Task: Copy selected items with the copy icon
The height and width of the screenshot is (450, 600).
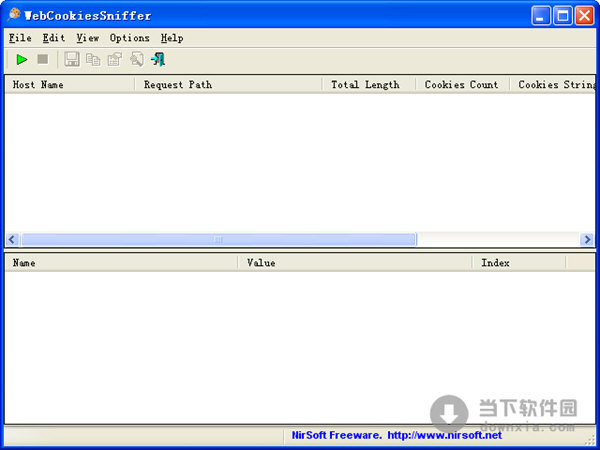Action: click(93, 60)
